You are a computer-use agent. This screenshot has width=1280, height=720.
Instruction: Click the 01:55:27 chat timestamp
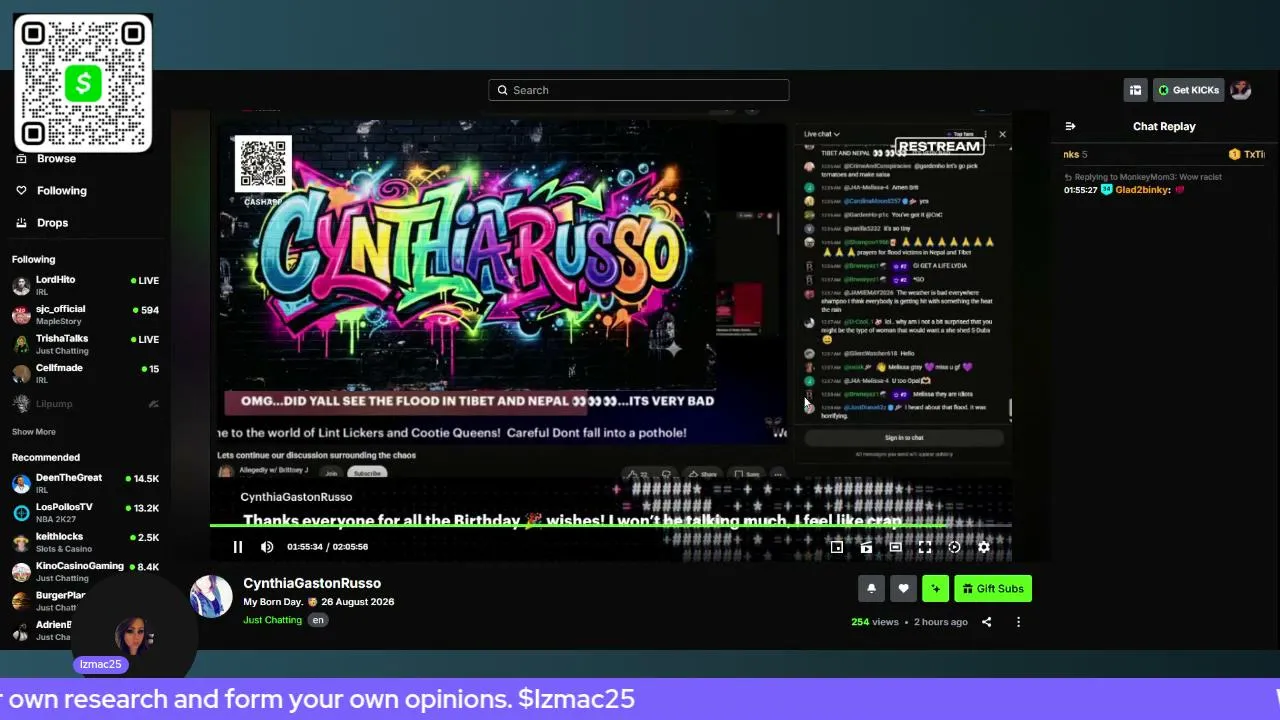[x=1081, y=190]
